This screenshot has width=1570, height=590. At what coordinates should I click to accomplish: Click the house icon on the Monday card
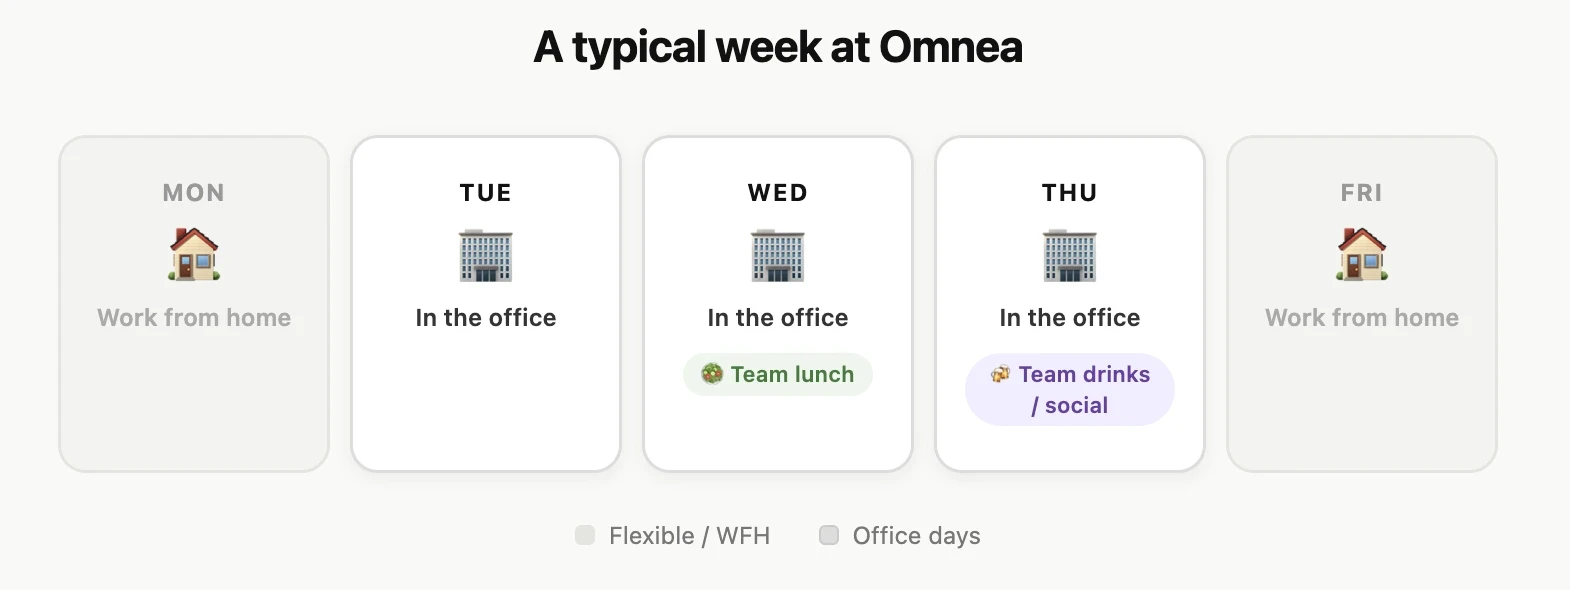[194, 255]
